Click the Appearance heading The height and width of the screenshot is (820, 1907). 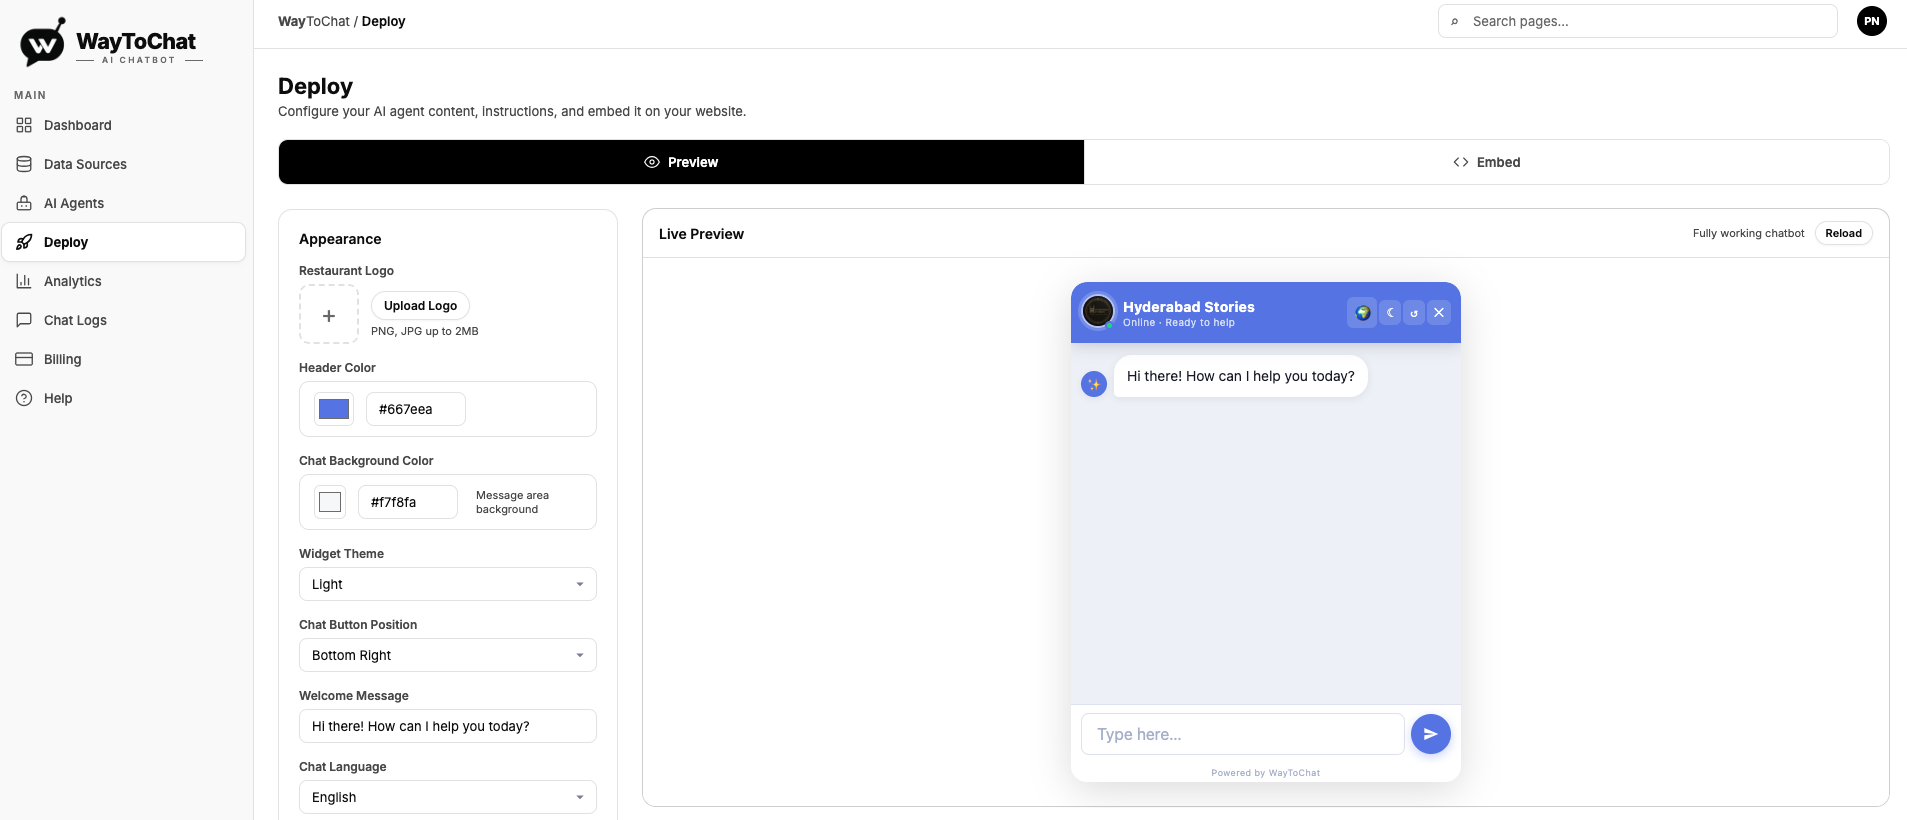pos(340,239)
